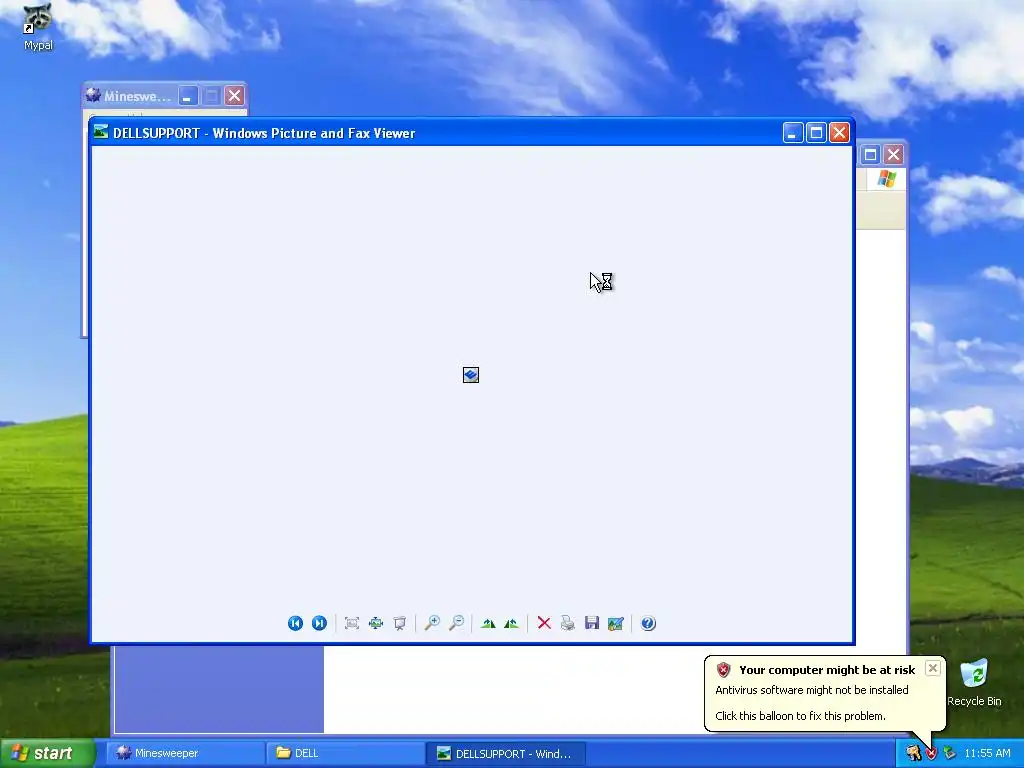Click the red Security Center shield tray icon
Screen dimensions: 1024x768
[x=931, y=754]
